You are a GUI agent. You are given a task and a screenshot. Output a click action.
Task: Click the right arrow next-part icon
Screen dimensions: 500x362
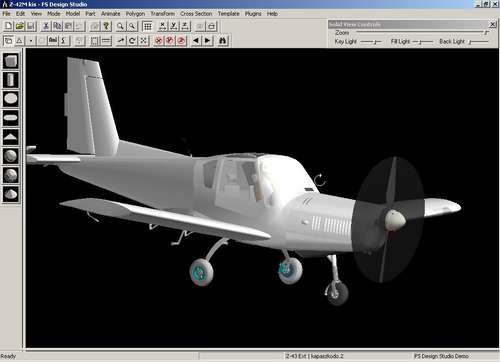click(207, 41)
